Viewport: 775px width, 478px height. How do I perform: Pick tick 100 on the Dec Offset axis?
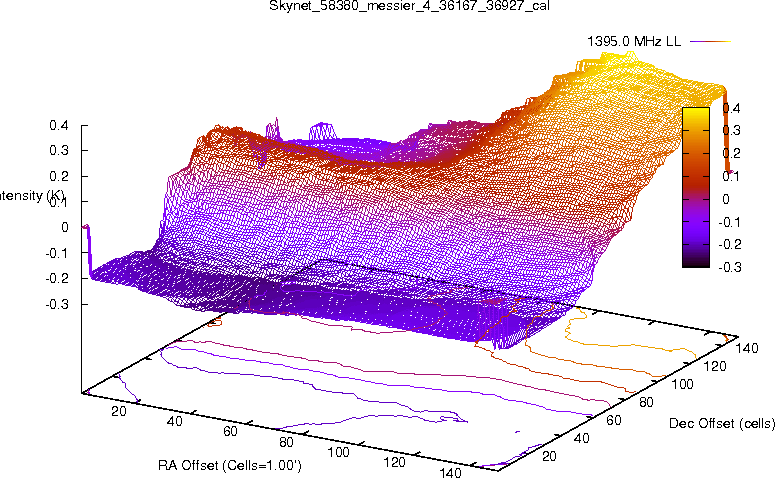click(x=682, y=385)
